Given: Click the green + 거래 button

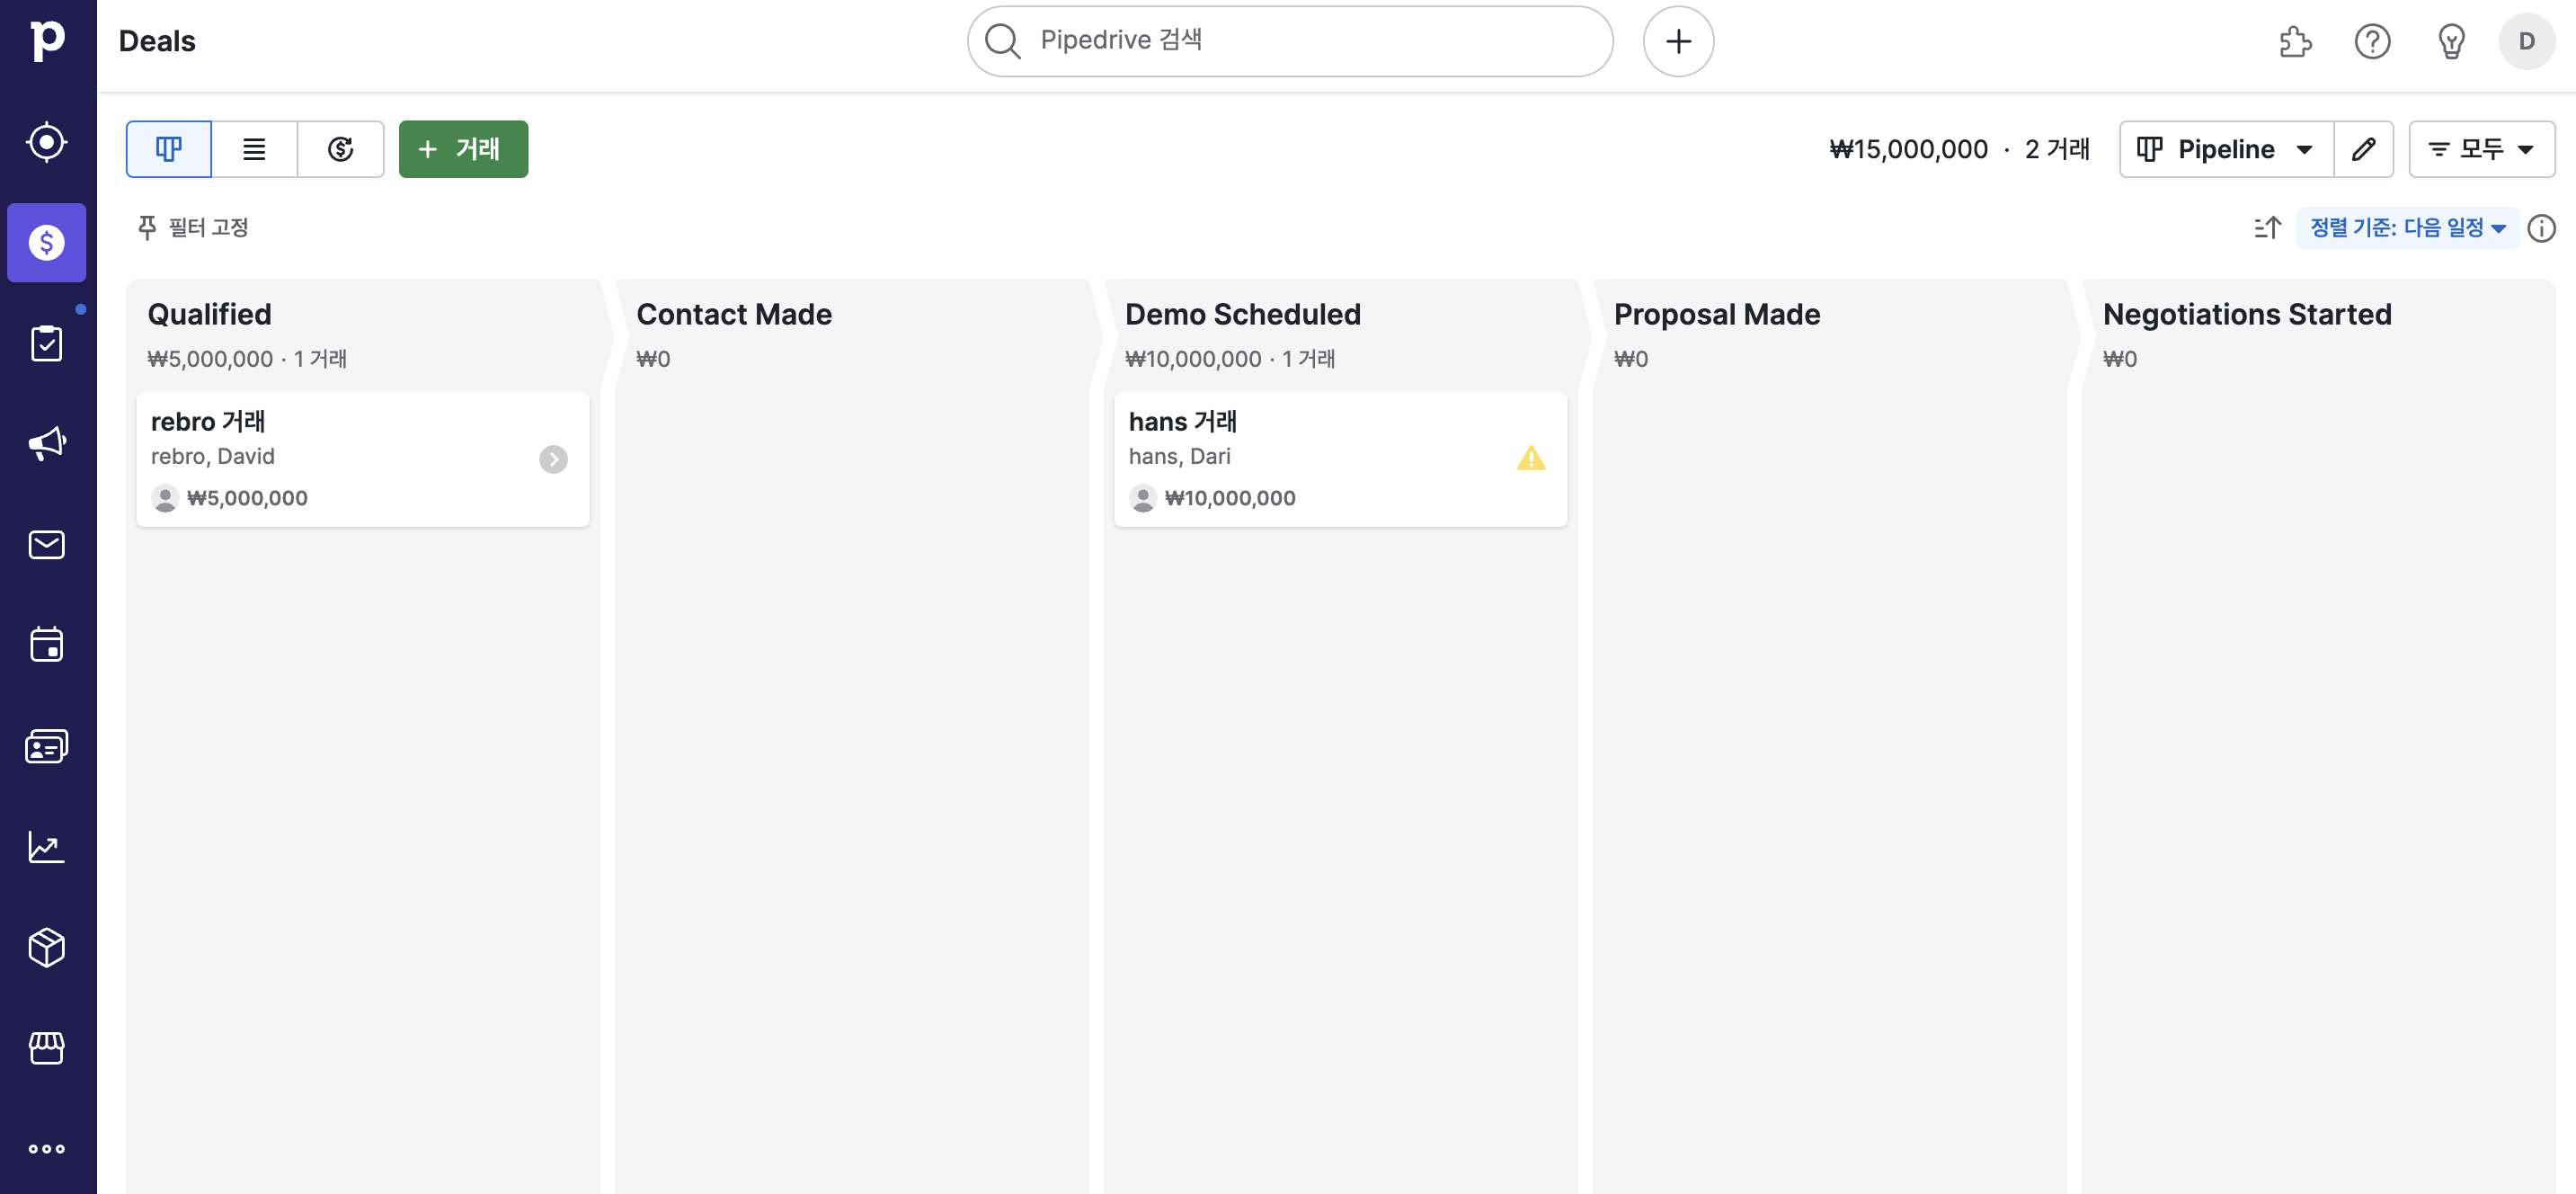Looking at the screenshot, I should click(463, 149).
